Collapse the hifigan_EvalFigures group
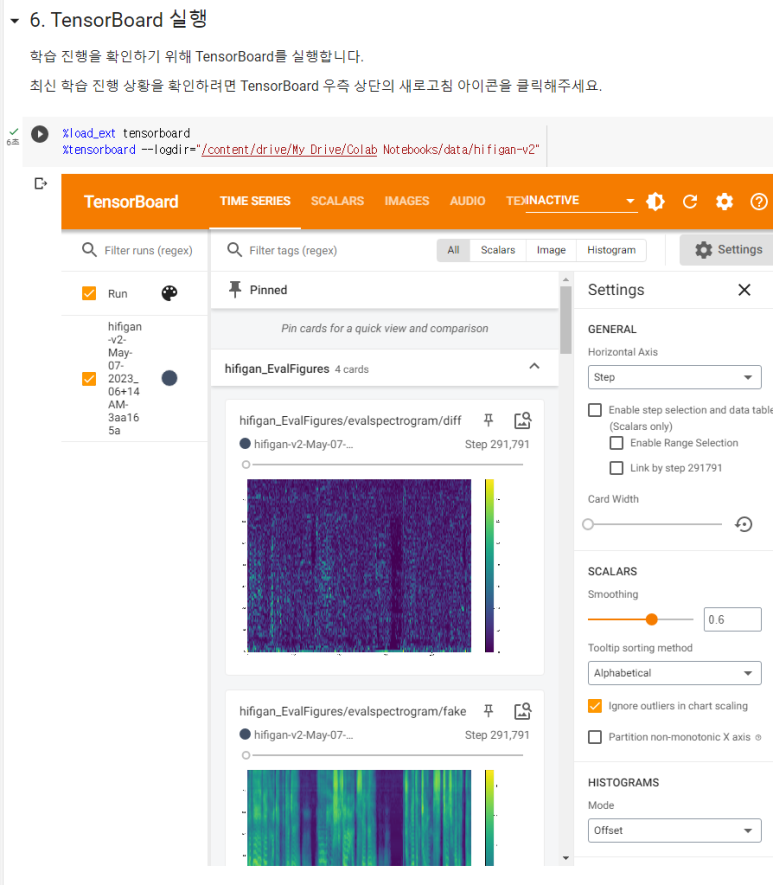The image size is (773, 885). (x=534, y=366)
